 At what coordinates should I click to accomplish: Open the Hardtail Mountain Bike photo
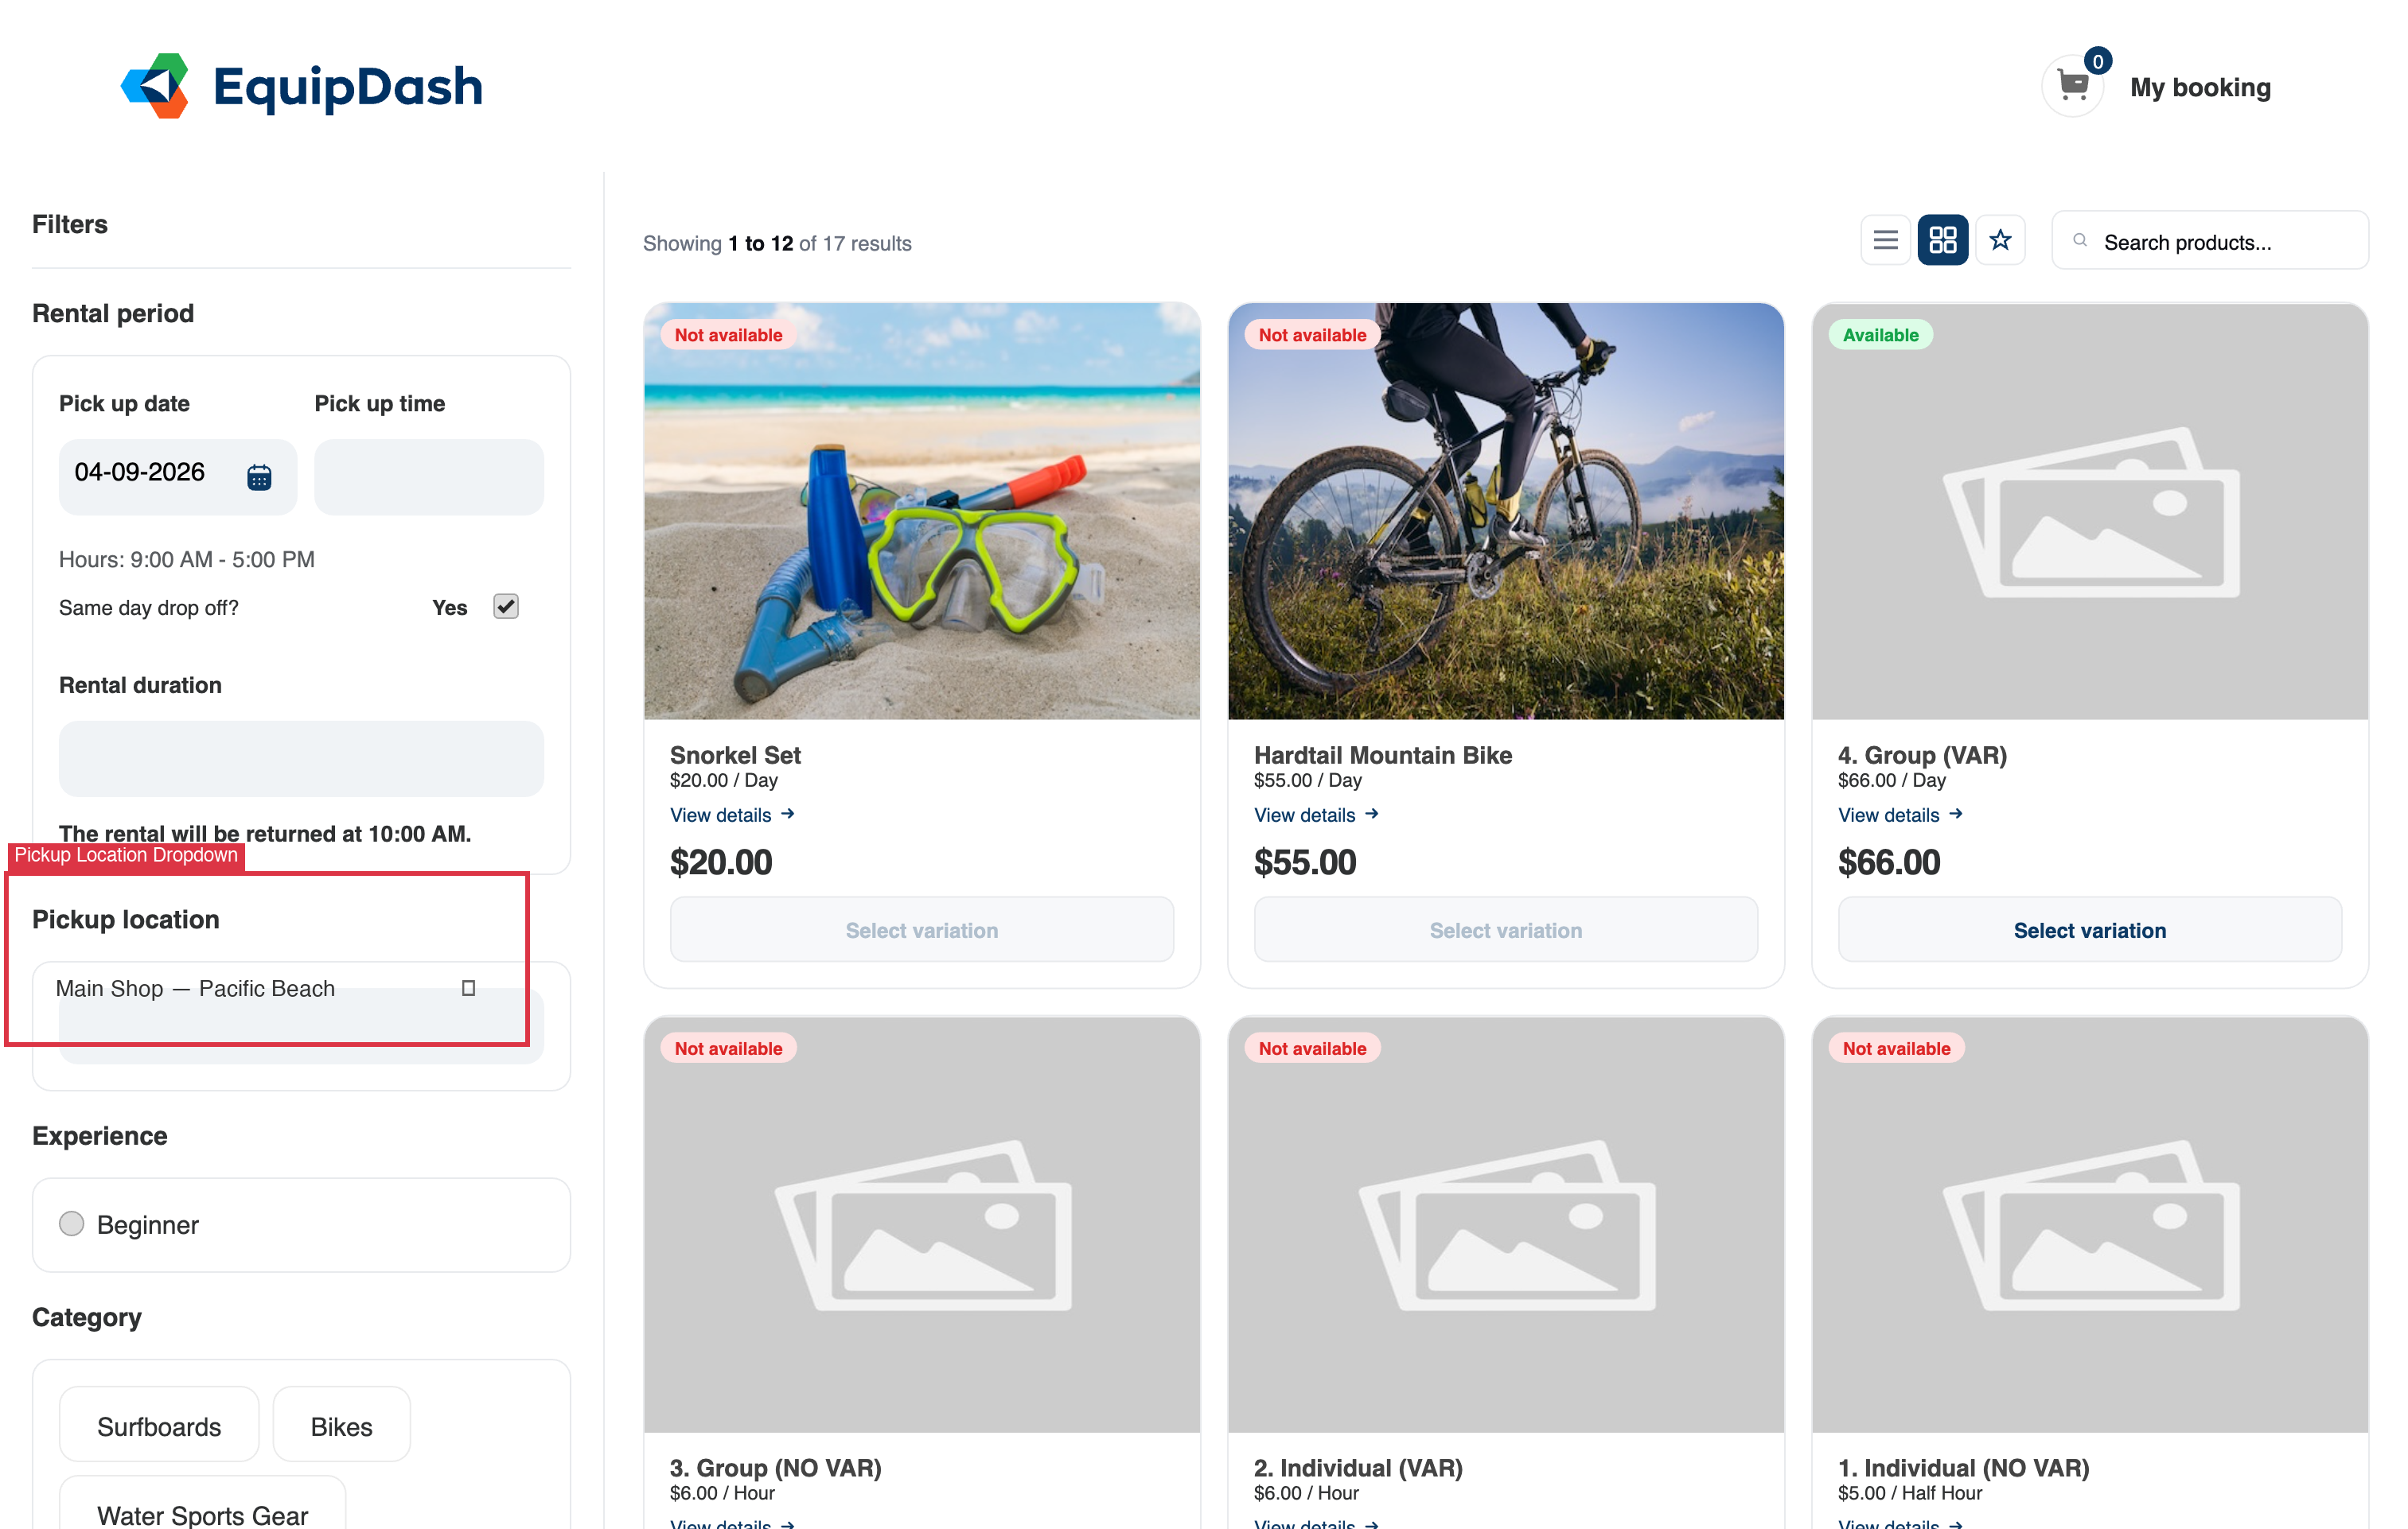coord(1505,511)
